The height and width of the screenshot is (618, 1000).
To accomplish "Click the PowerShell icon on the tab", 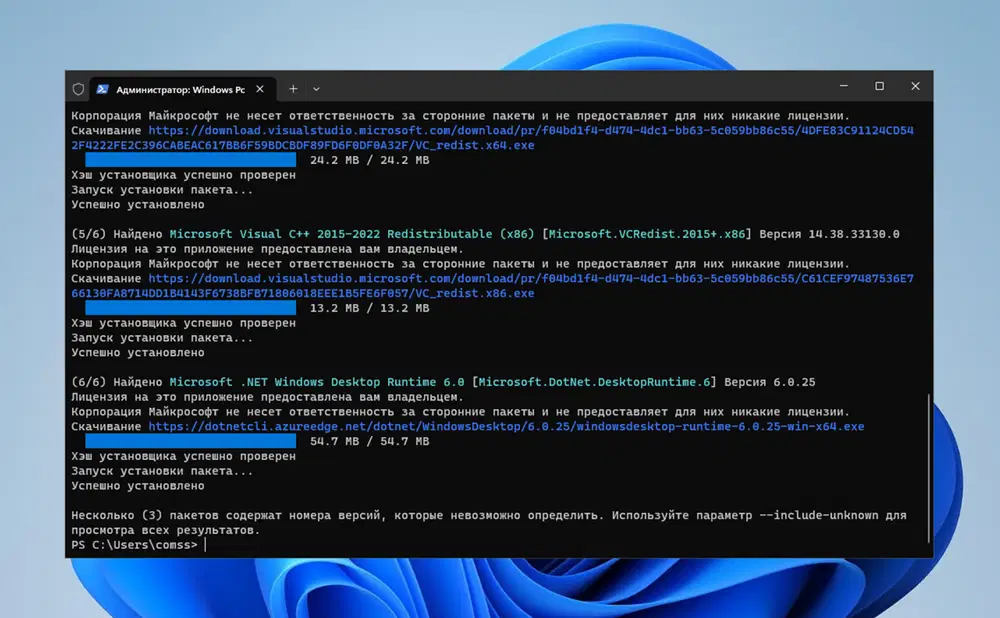I will point(102,89).
